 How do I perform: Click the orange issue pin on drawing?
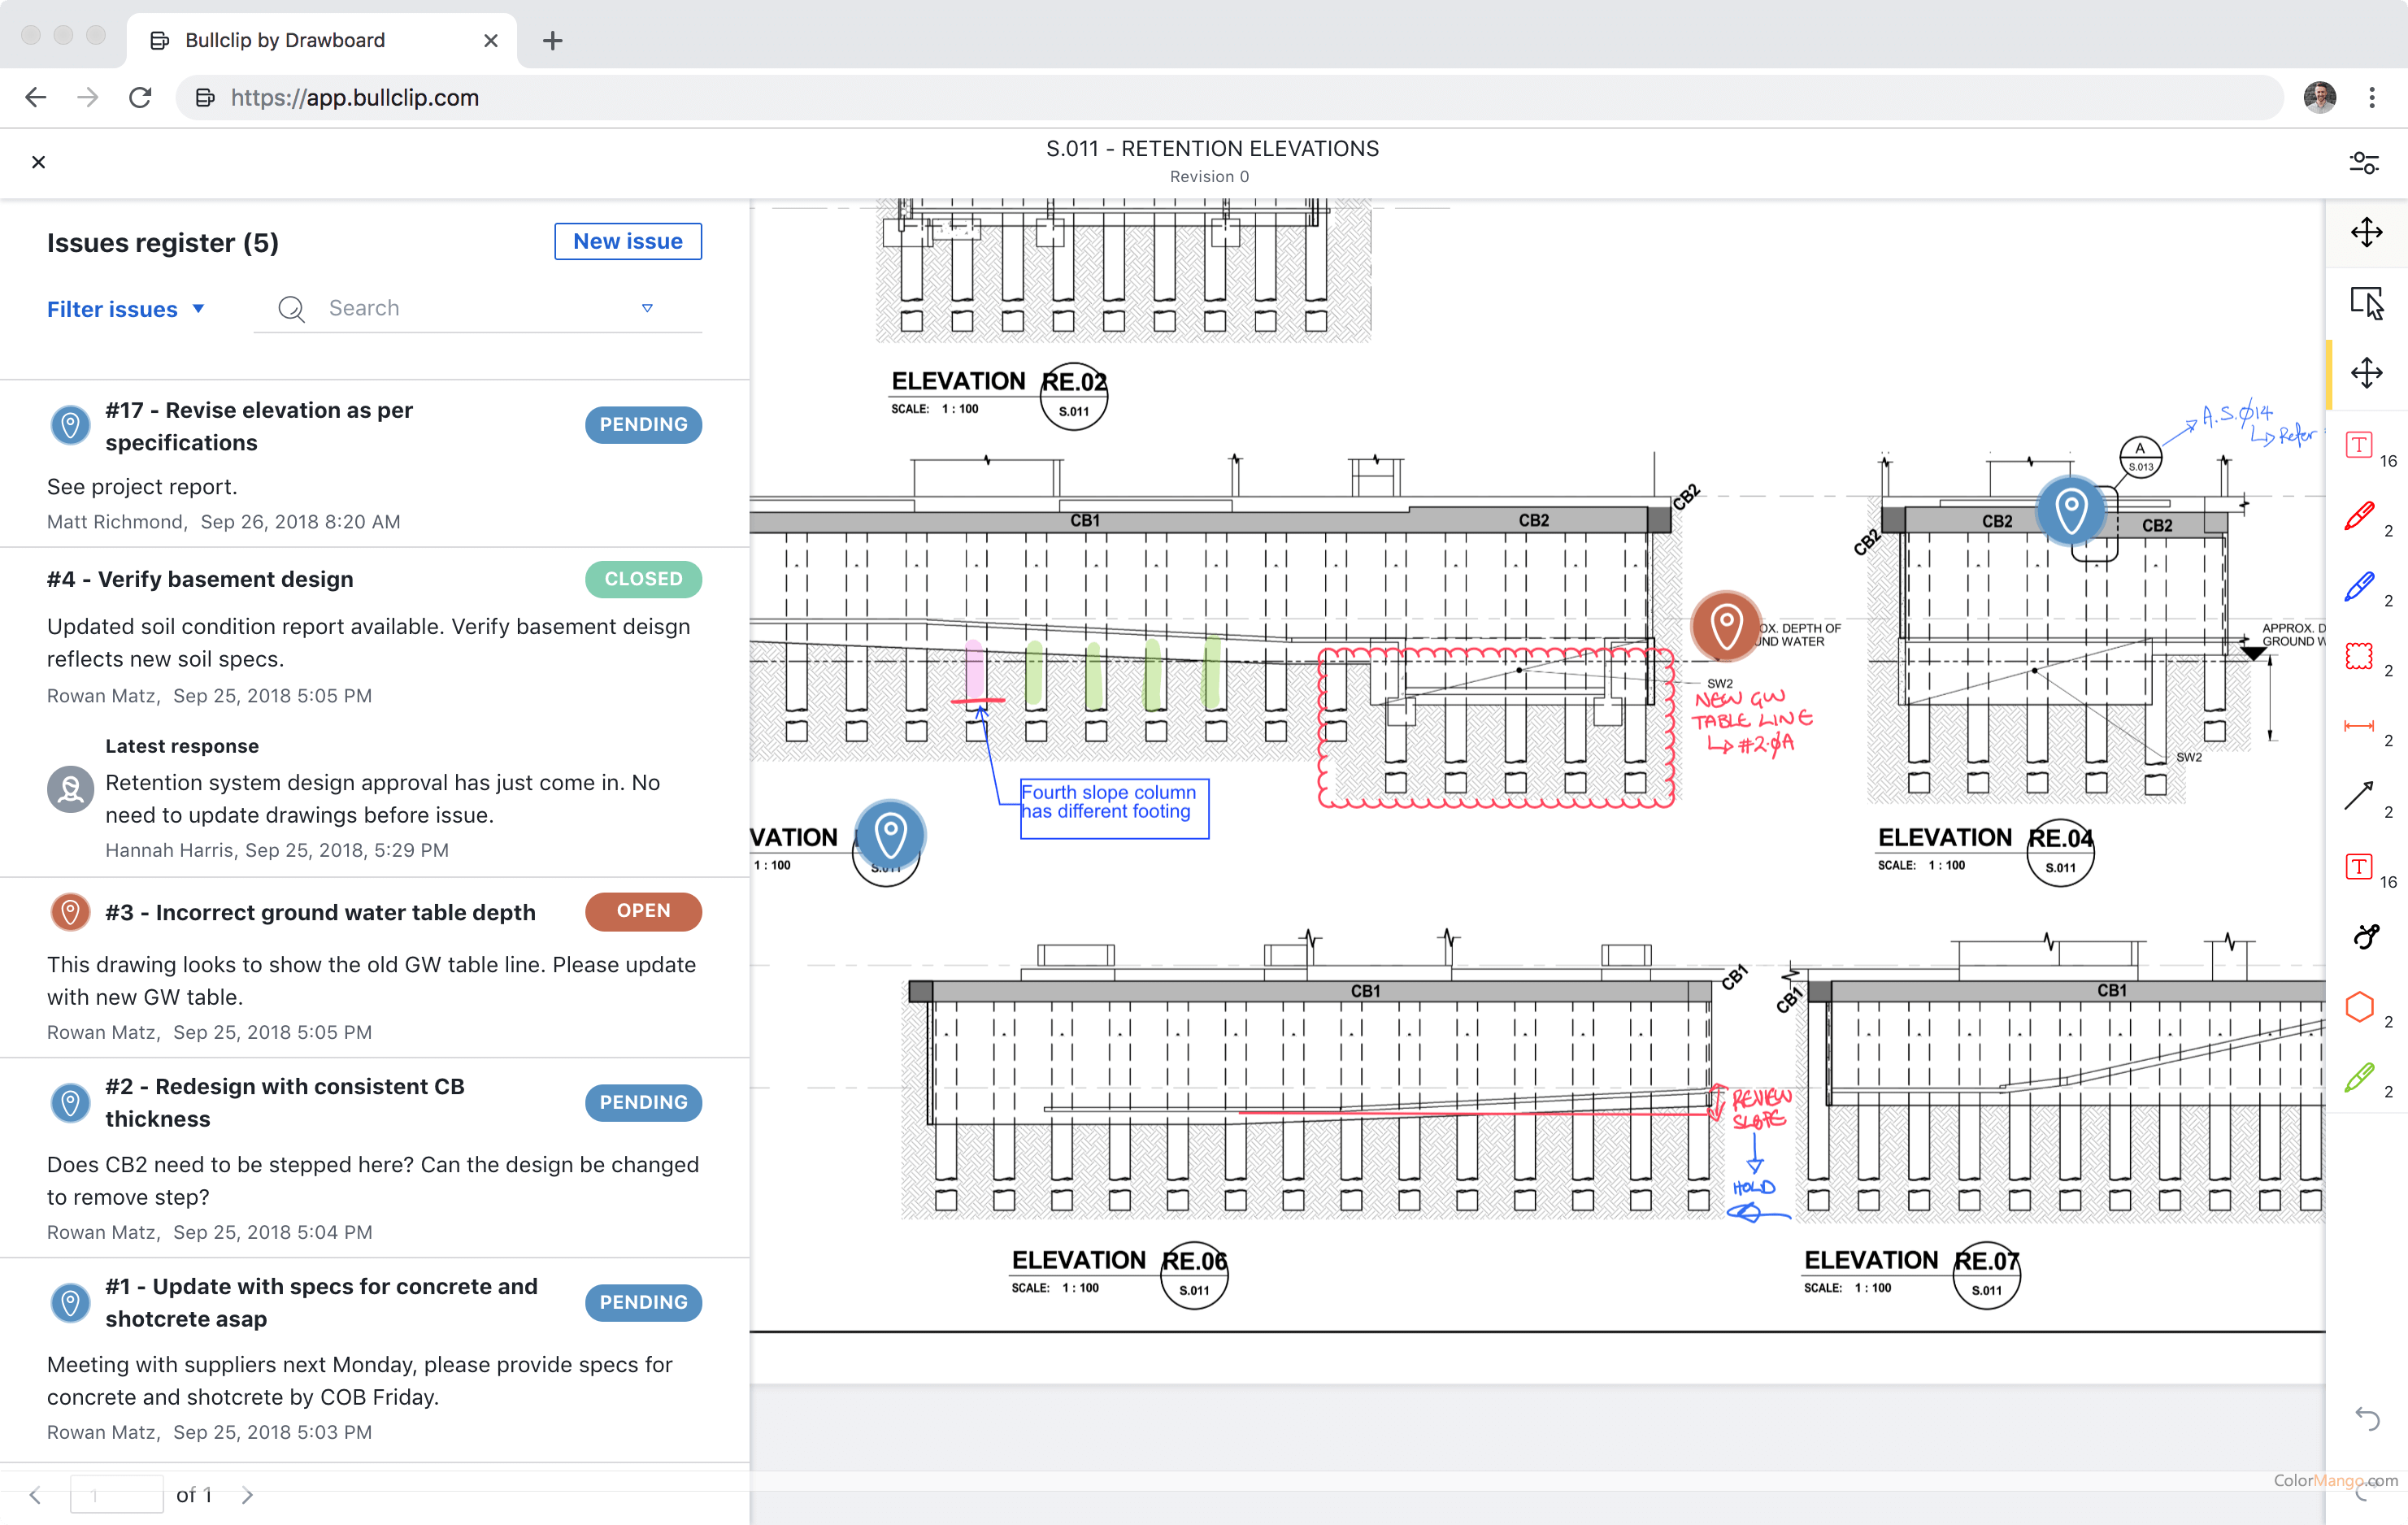(1726, 626)
